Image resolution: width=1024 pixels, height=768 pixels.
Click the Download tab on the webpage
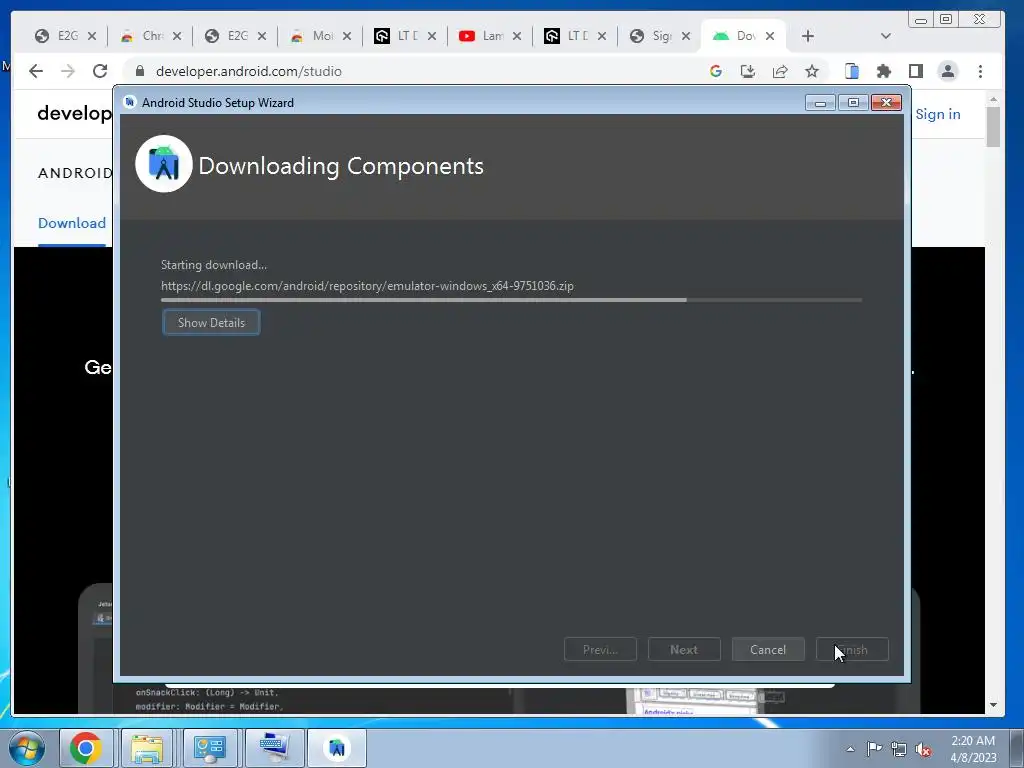click(x=72, y=223)
